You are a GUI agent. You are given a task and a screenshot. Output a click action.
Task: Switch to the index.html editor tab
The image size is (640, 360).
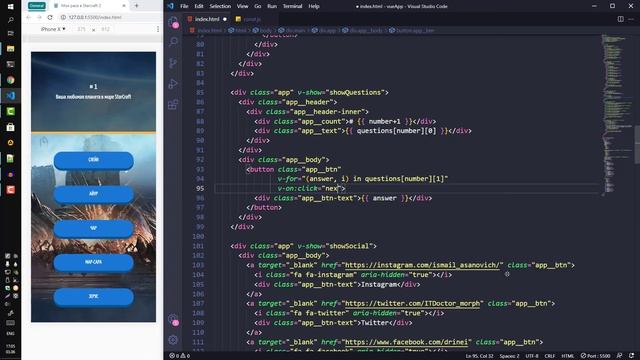(207, 19)
